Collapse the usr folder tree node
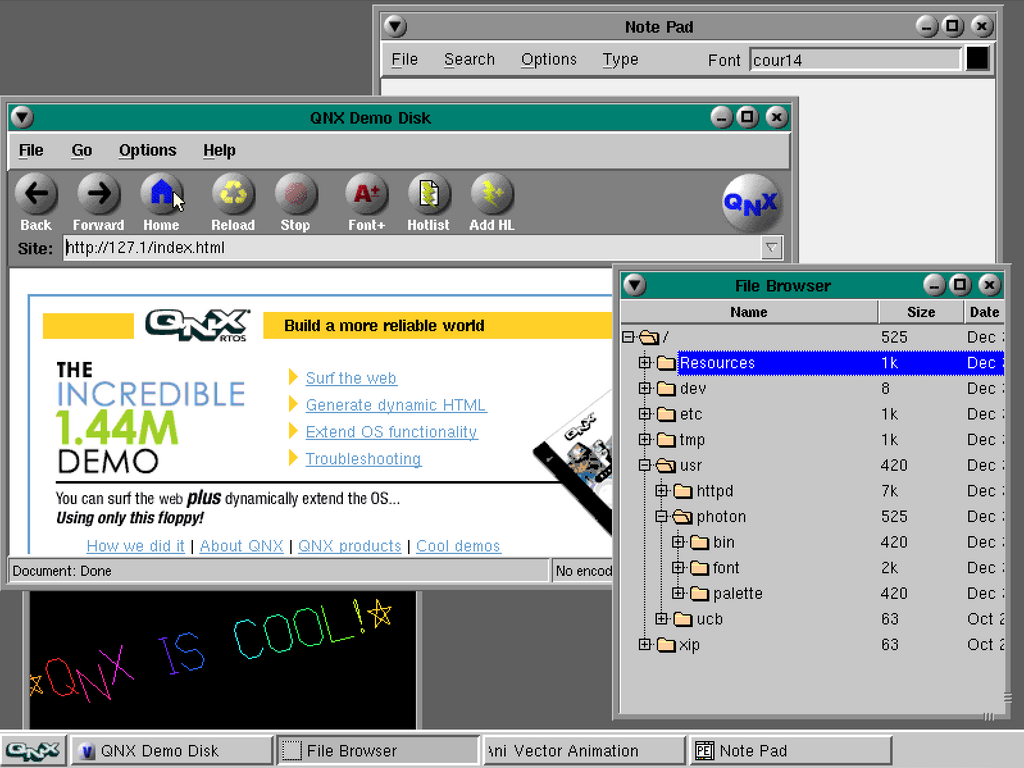This screenshot has width=1024, height=768. coord(645,465)
